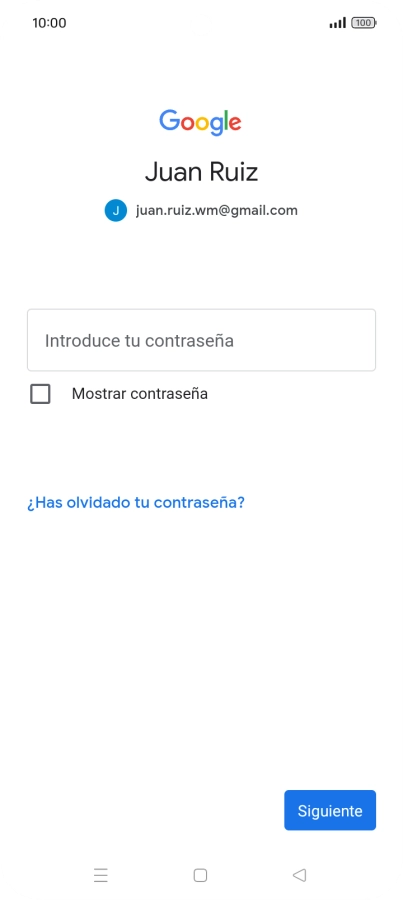
Task: Tap the Juan Ruiz name heading
Action: pyautogui.click(x=202, y=172)
